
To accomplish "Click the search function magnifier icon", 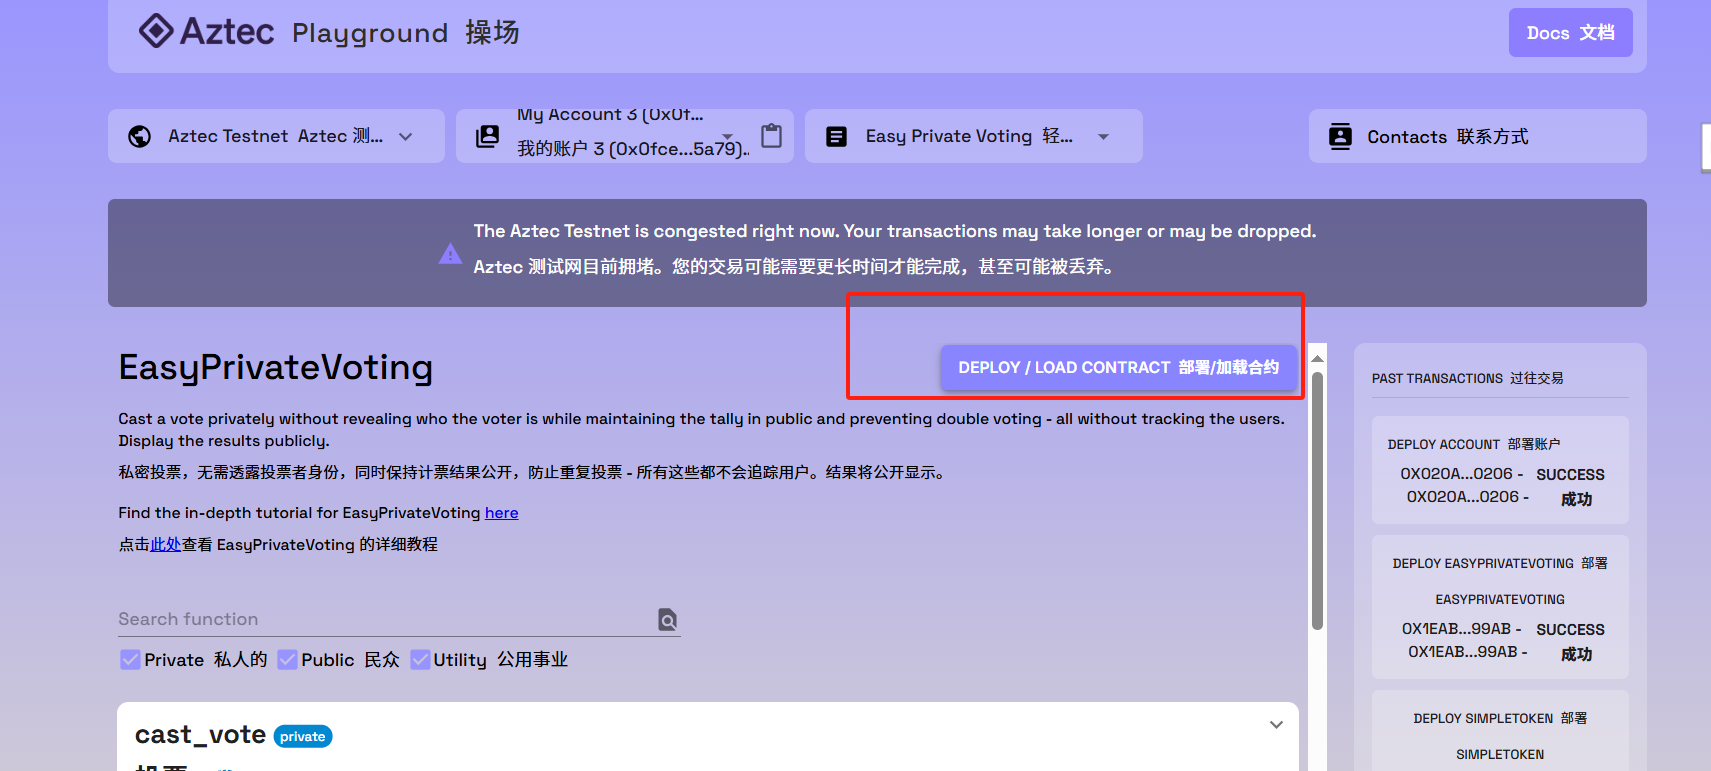I will (667, 620).
